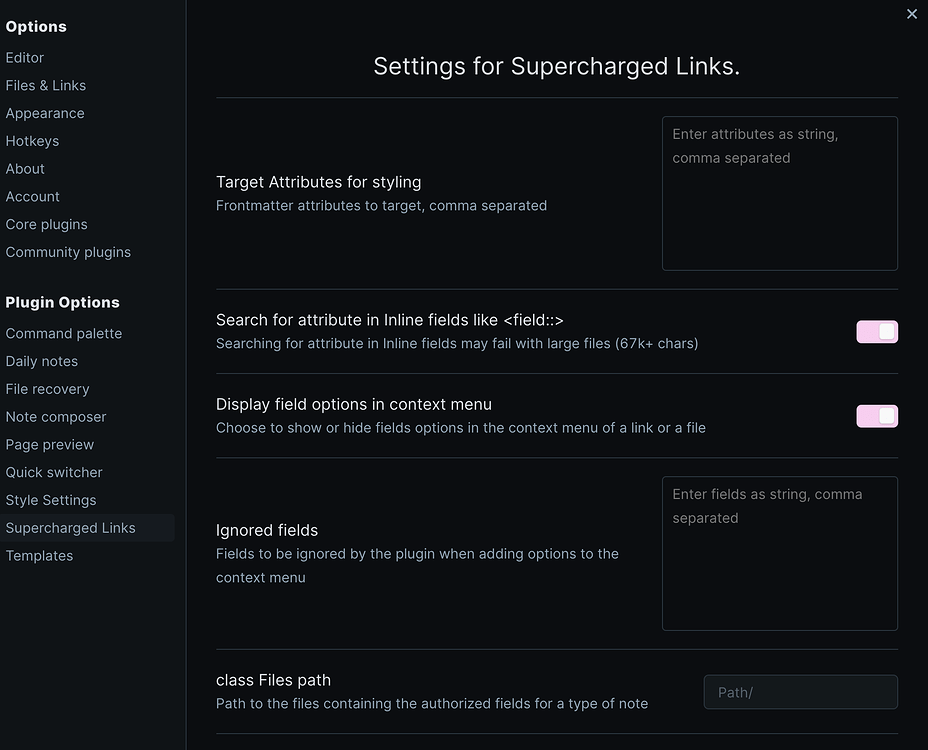Open Quick switcher plugin options
The height and width of the screenshot is (750, 928).
click(54, 472)
